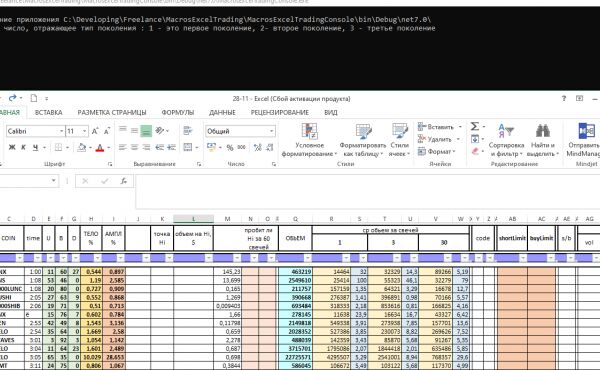Decrease font size with the smaller A icon
The height and width of the screenshot is (370, 600).
pyautogui.click(x=107, y=131)
